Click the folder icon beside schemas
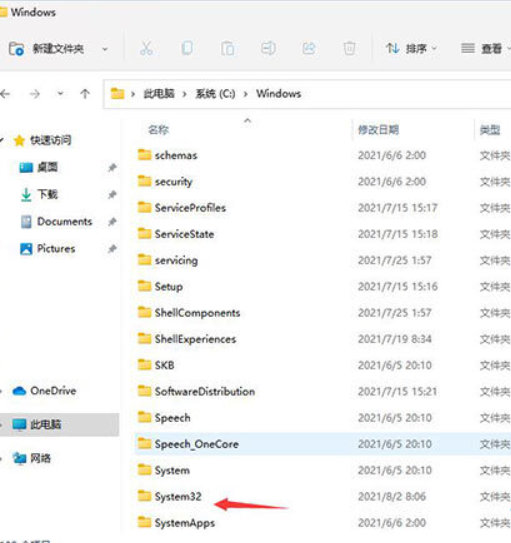This screenshot has width=511, height=543. 144,154
